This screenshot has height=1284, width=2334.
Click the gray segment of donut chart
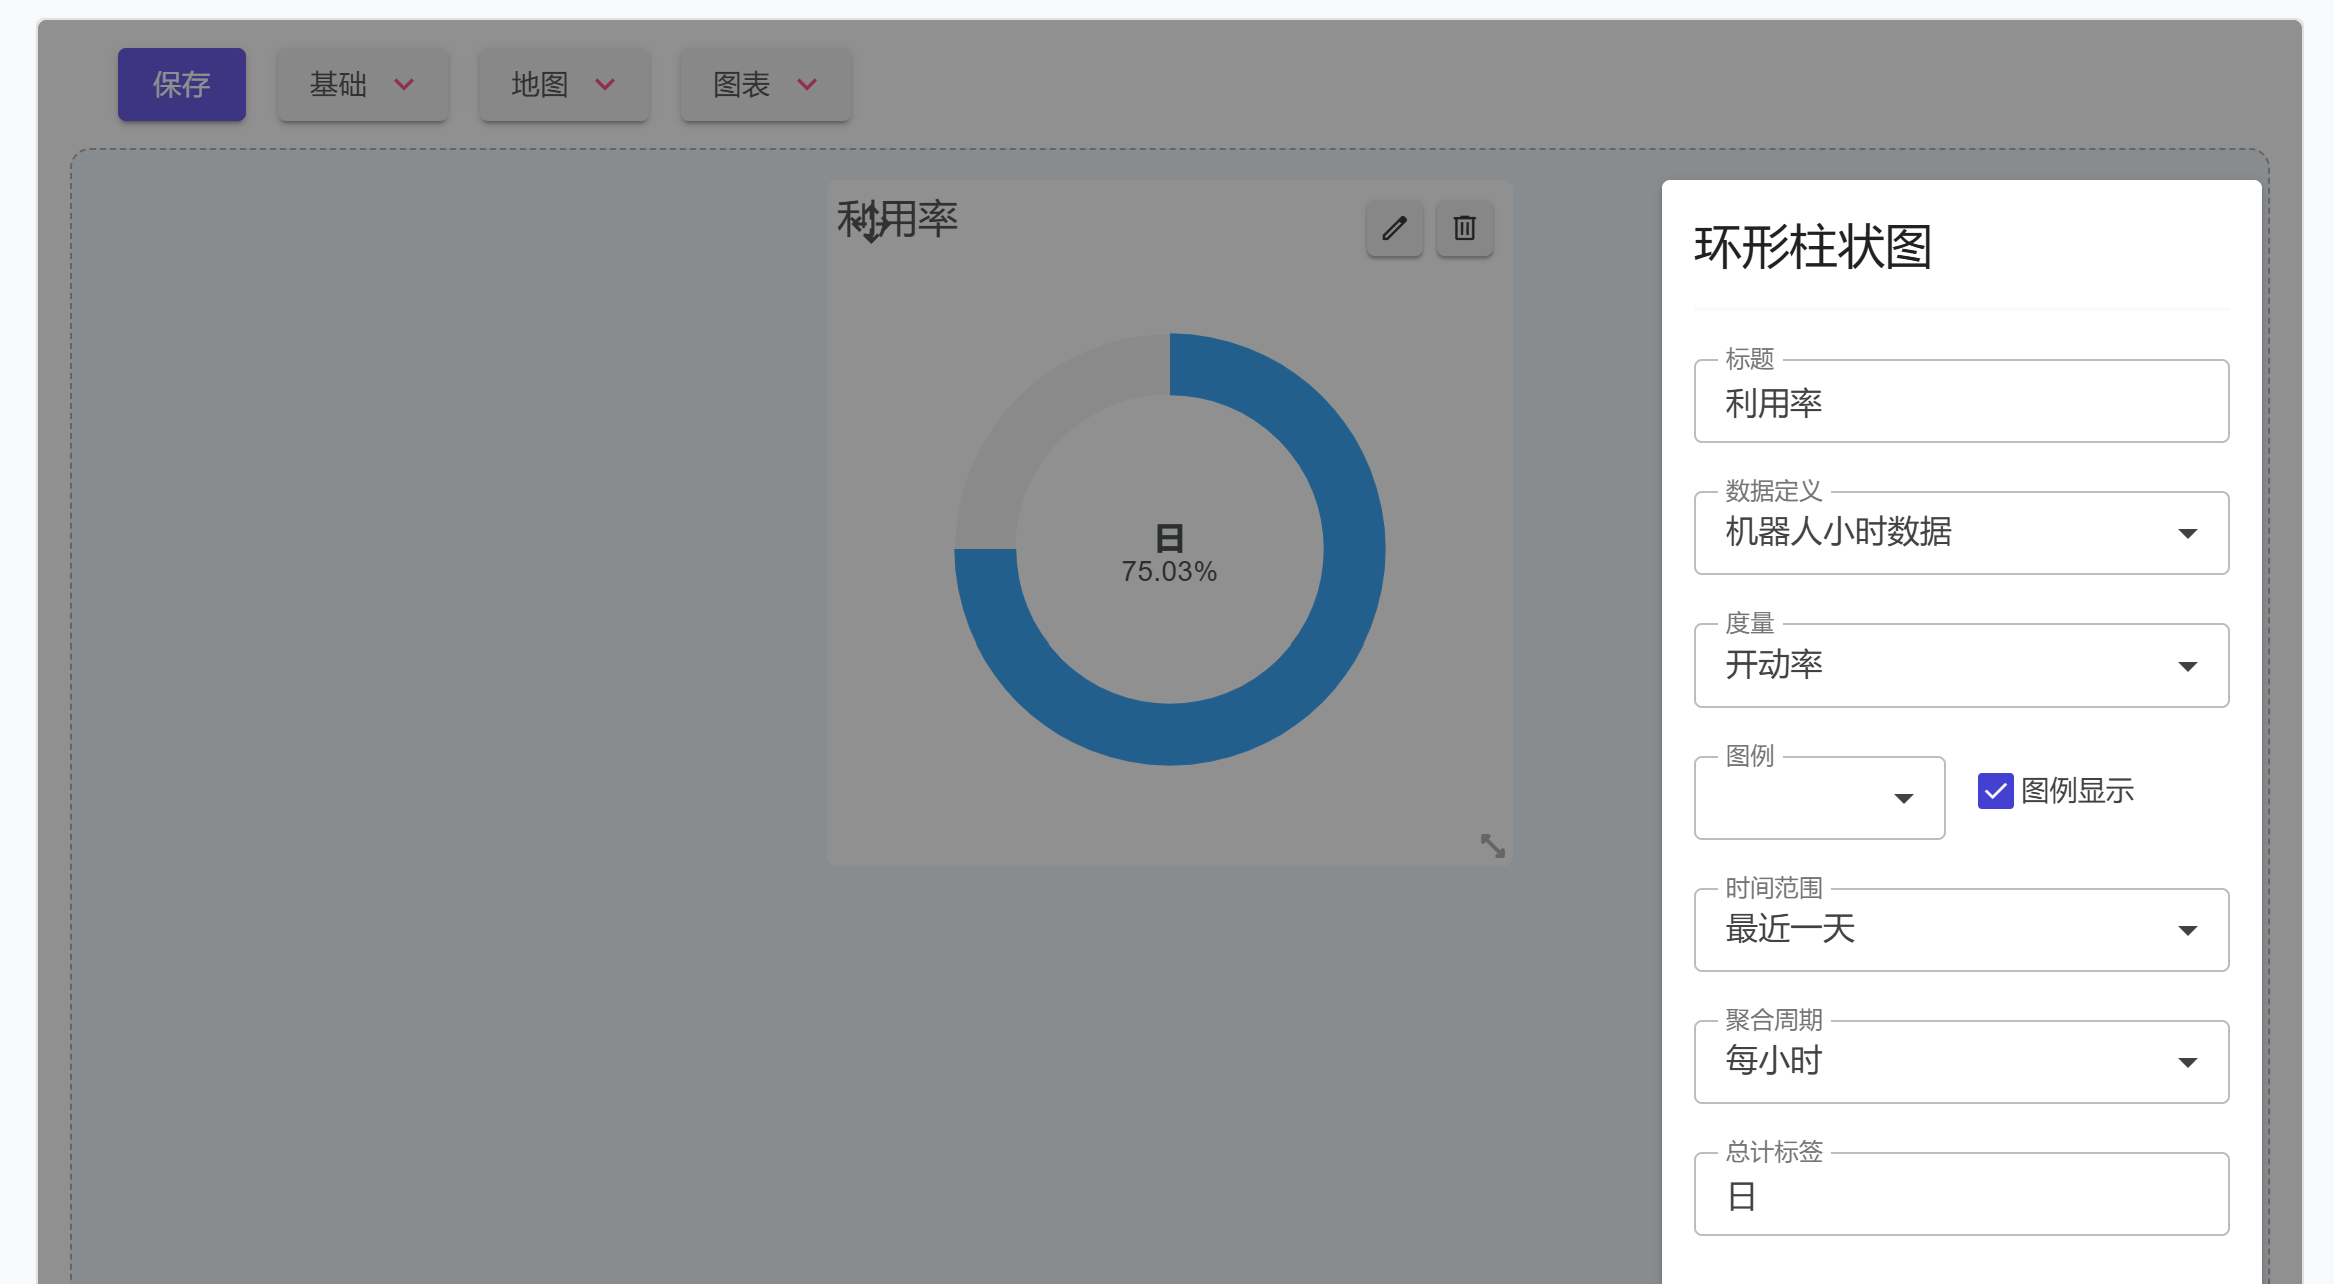pos(1040,420)
